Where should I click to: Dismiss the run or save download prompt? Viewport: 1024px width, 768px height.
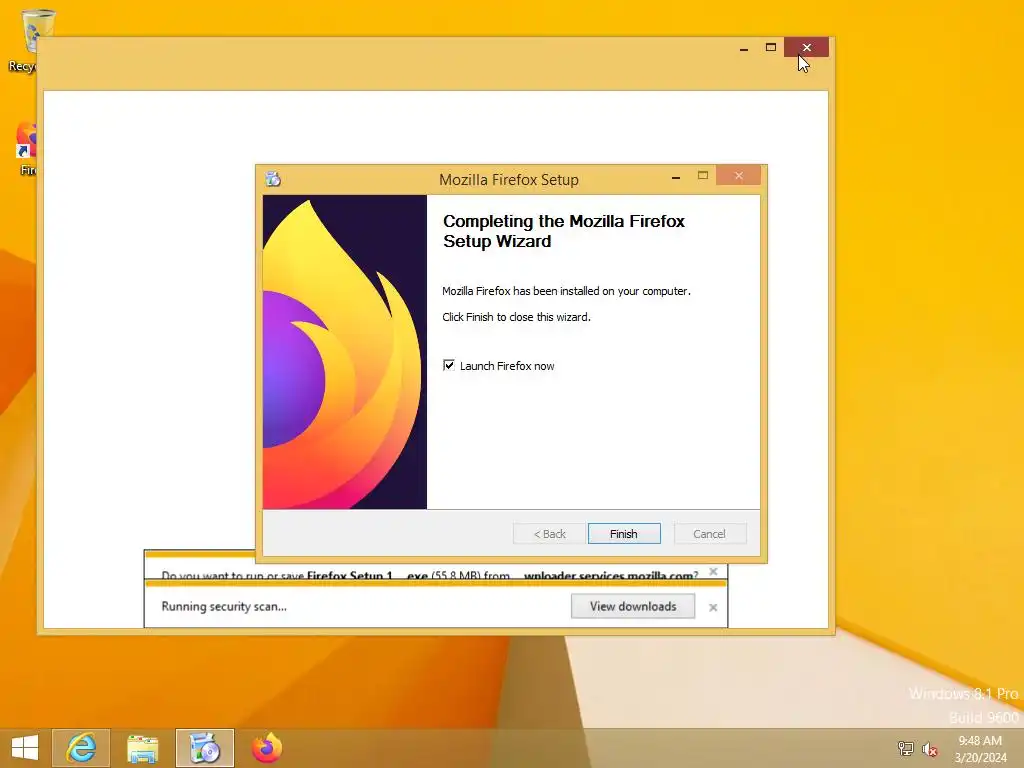coord(713,571)
